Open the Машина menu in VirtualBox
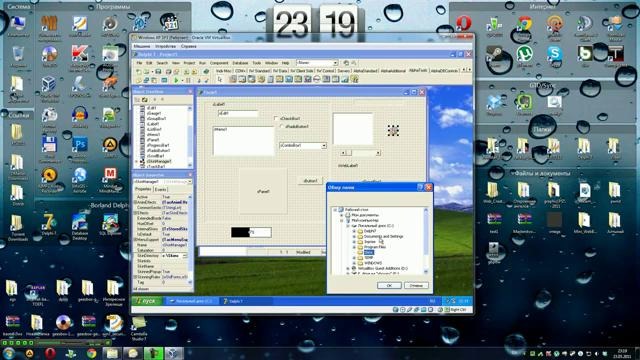Image resolution: width=640 pixels, height=360 pixels. coord(142,46)
